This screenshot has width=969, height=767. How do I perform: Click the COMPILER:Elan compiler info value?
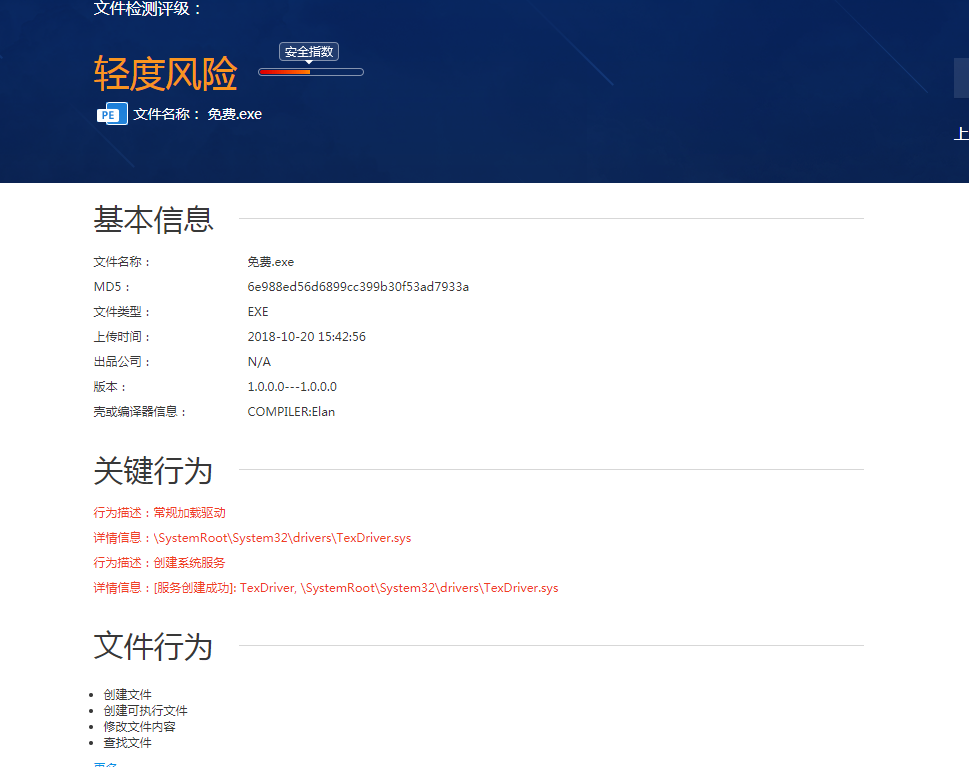(291, 412)
